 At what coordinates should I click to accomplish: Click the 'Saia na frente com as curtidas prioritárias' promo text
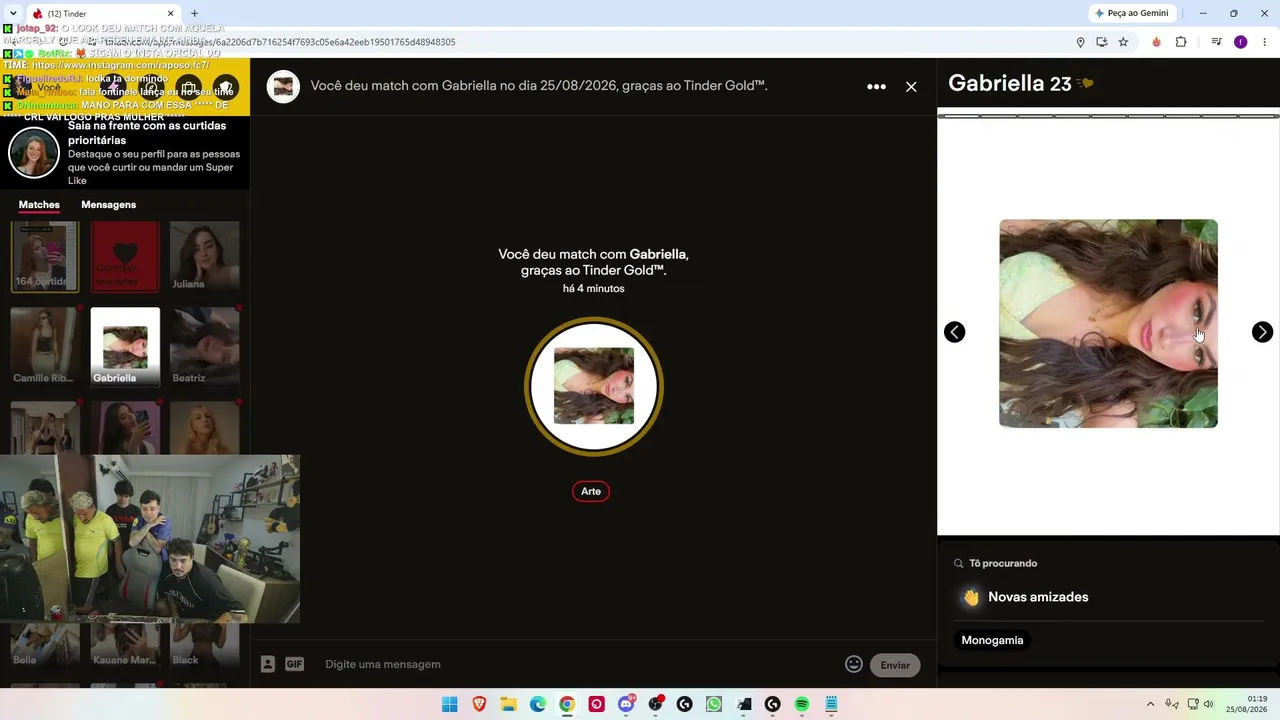click(x=147, y=133)
